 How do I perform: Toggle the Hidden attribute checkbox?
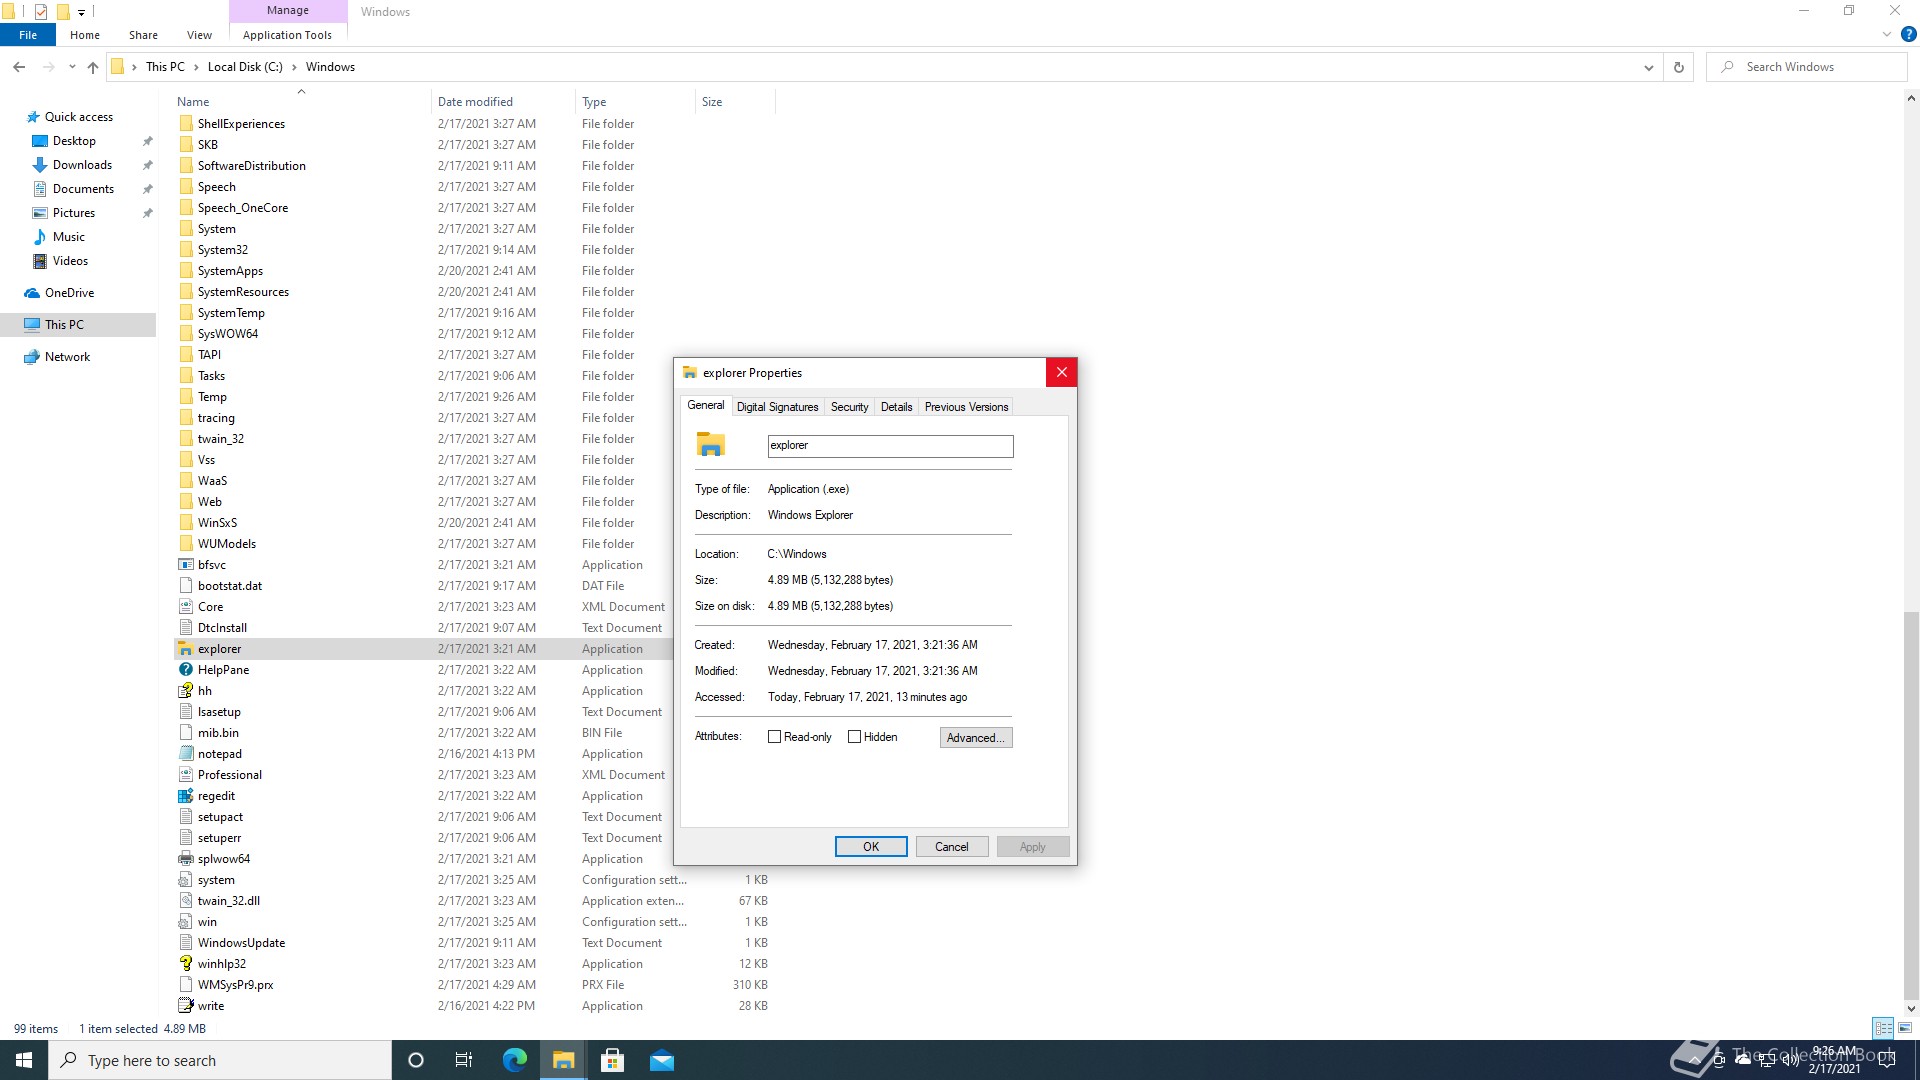[854, 737]
